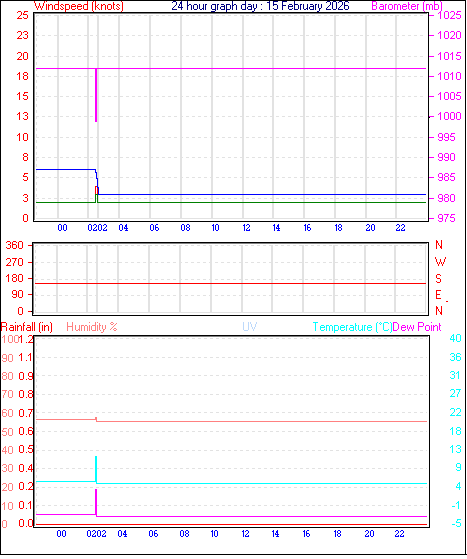The width and height of the screenshot is (467, 559).
Task: Click the 25 knots windspeed axis value
Action: (x=22, y=15)
